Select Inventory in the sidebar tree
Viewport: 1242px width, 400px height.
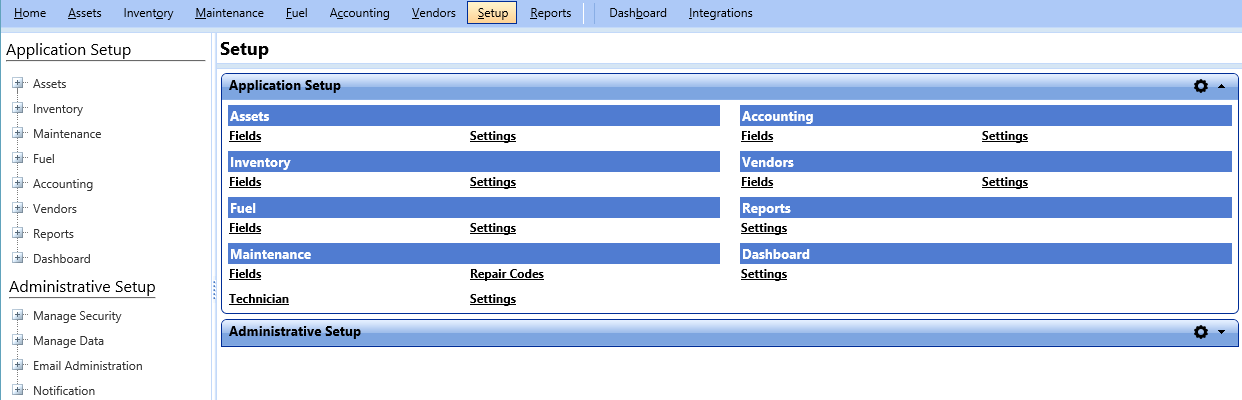[58, 109]
